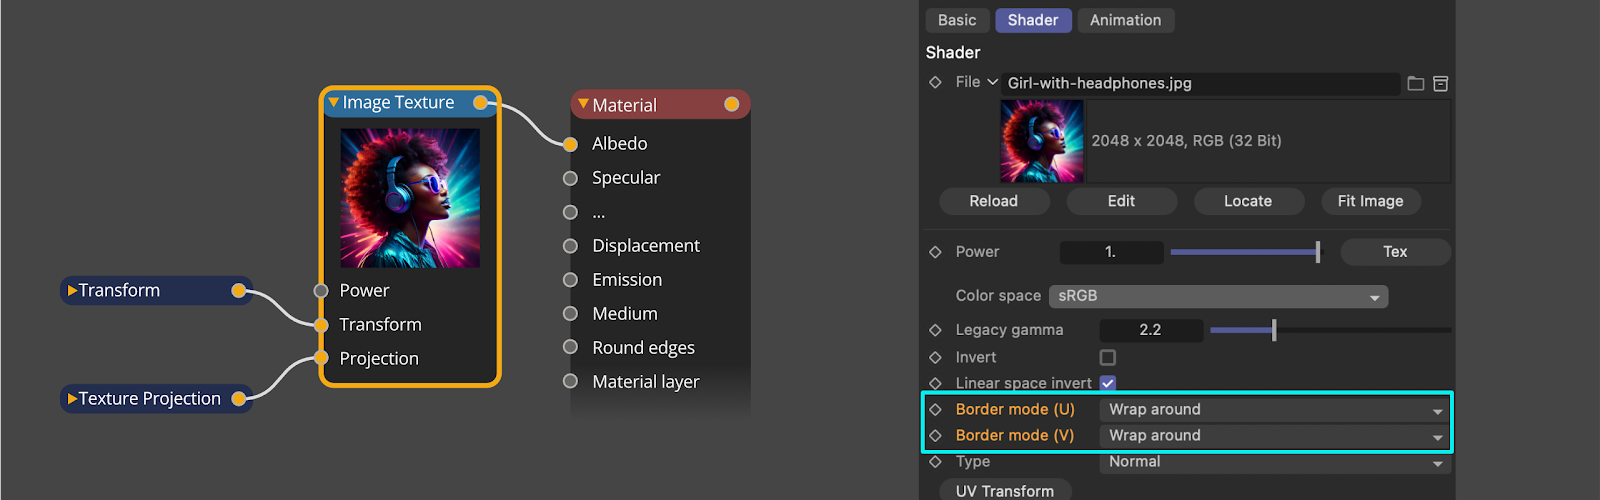Click the Texture Projection node output pin
The height and width of the screenshot is (500, 1600).
tap(239, 398)
